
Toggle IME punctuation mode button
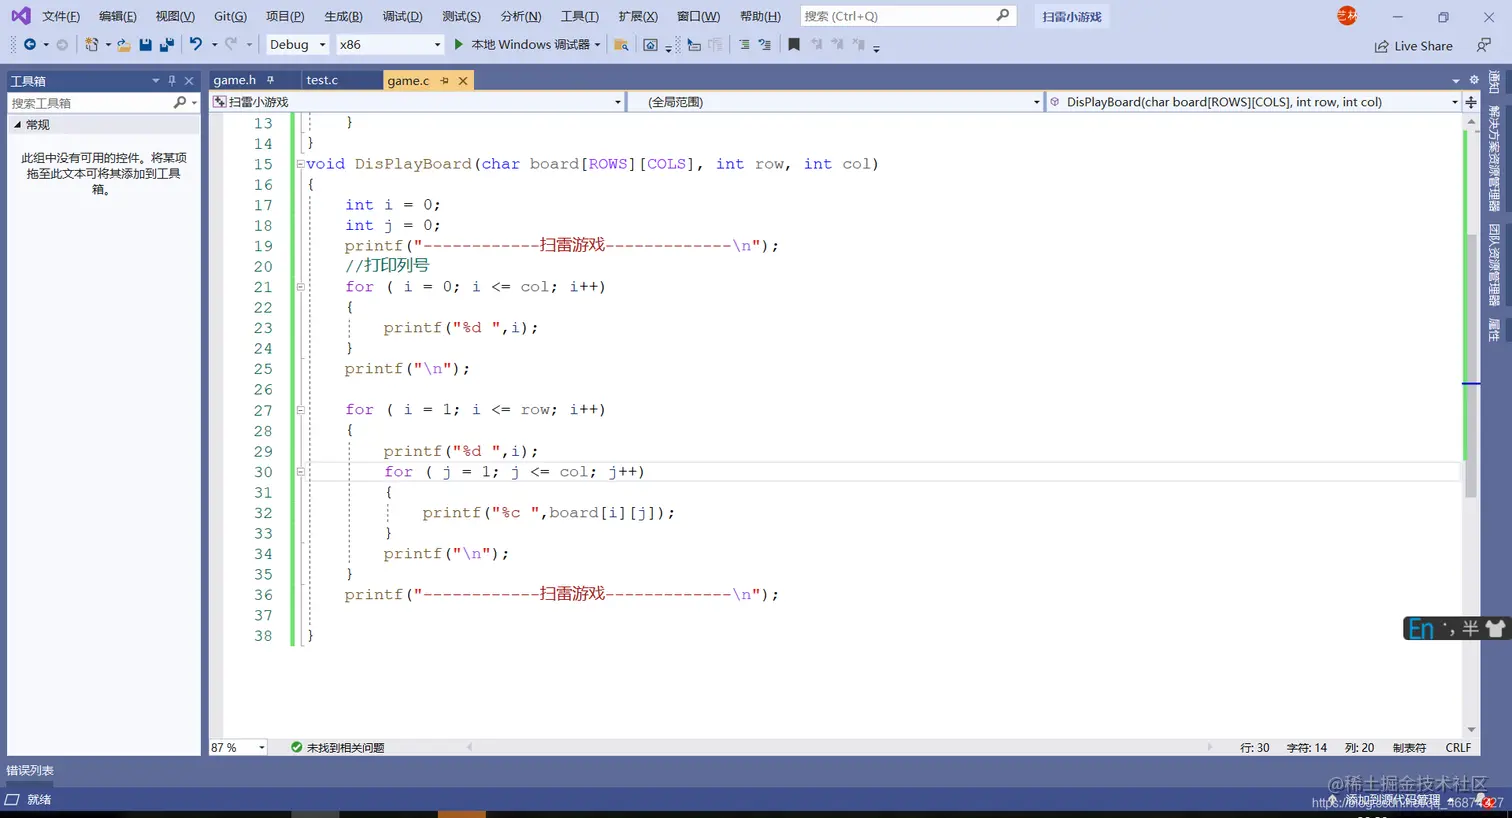click(1448, 628)
